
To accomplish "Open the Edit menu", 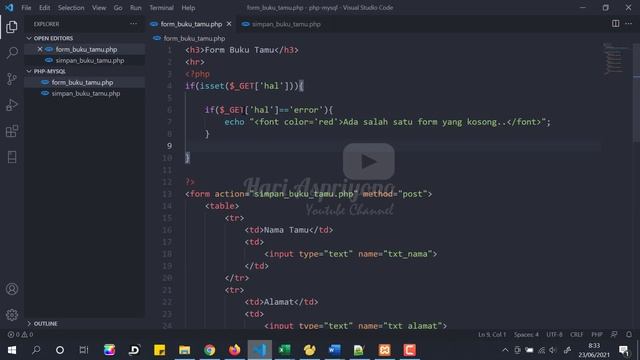I will (44, 8).
